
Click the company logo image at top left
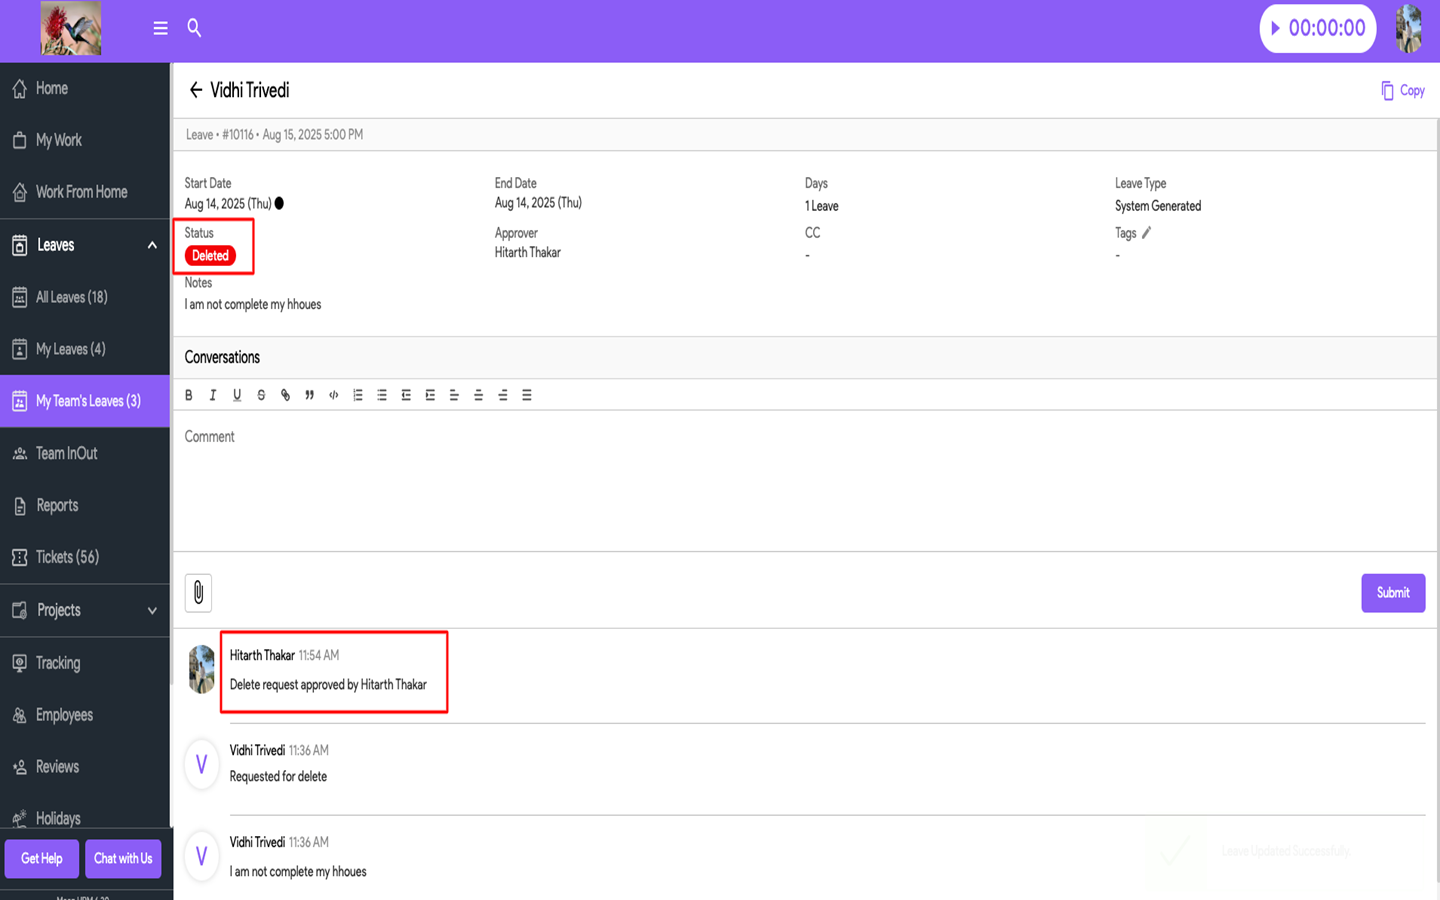coord(71,28)
